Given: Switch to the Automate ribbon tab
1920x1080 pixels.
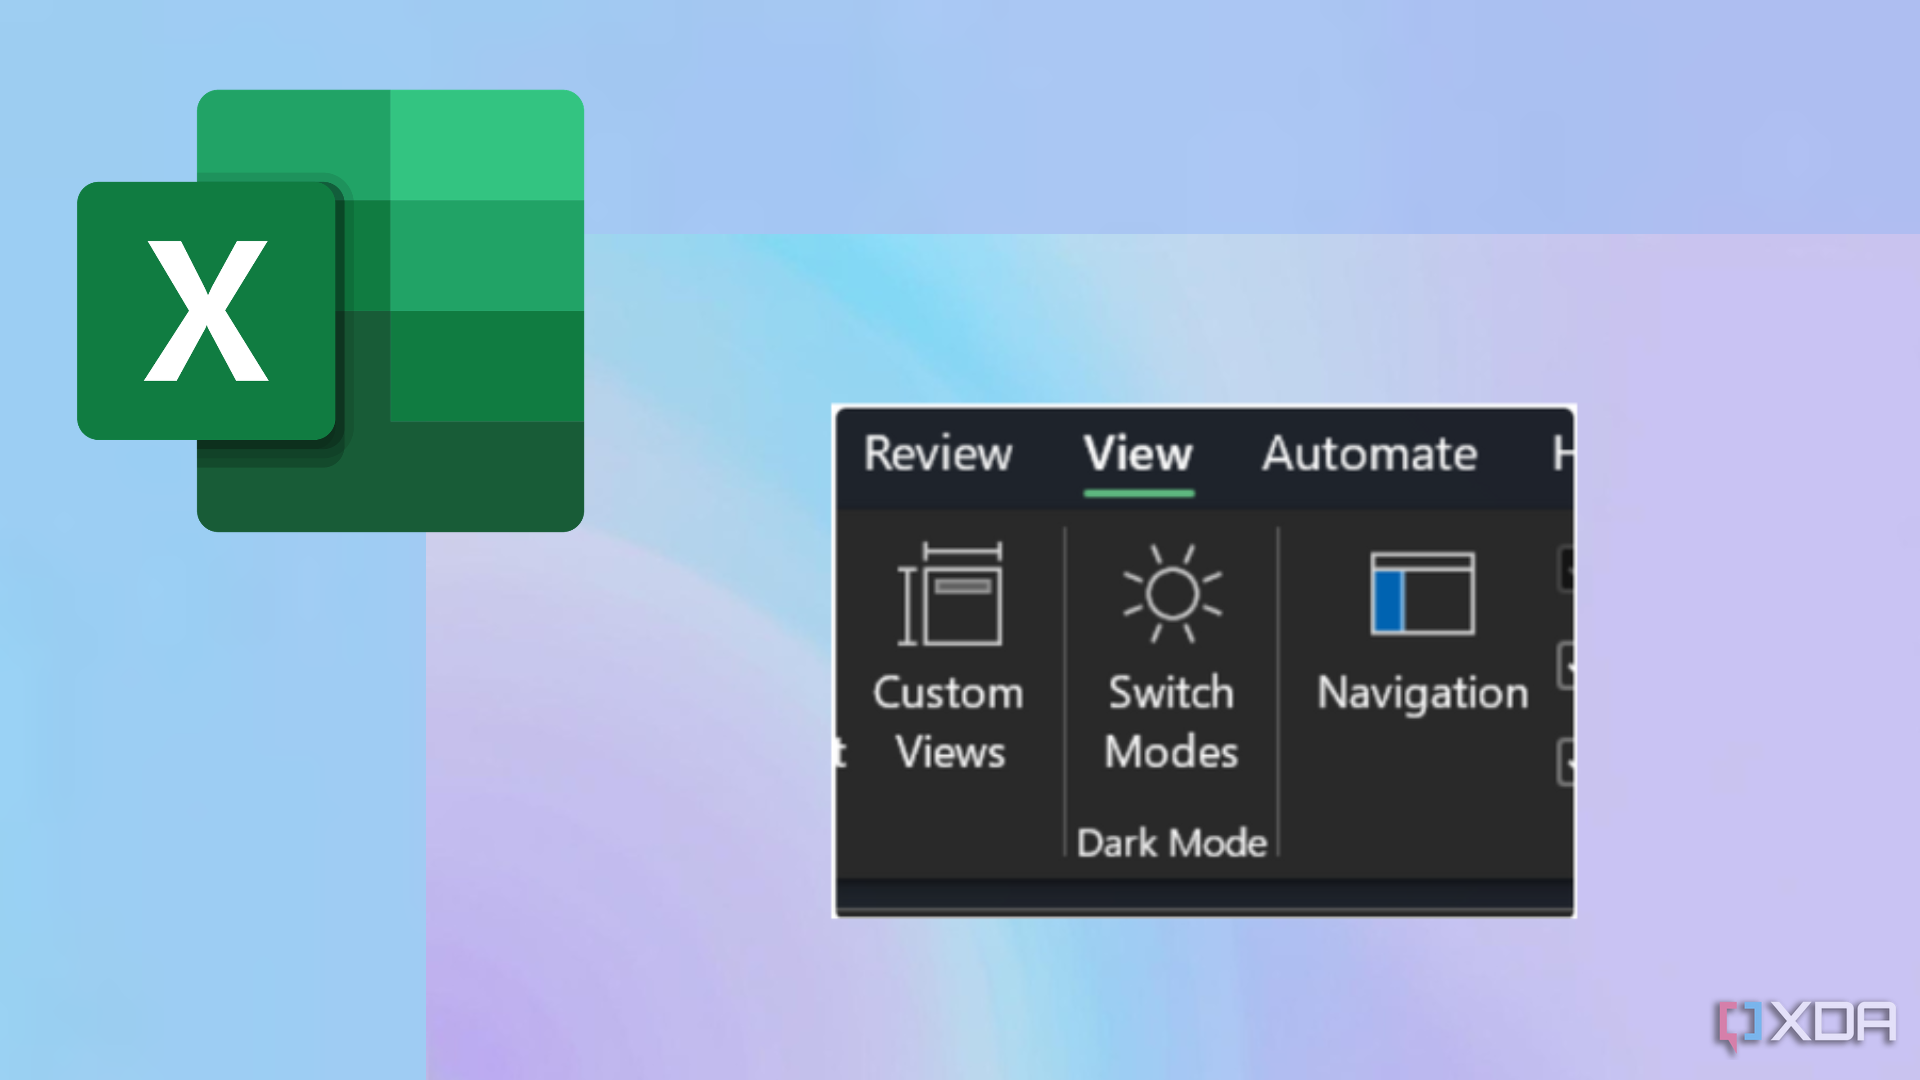Looking at the screenshot, I should click(x=1369, y=454).
